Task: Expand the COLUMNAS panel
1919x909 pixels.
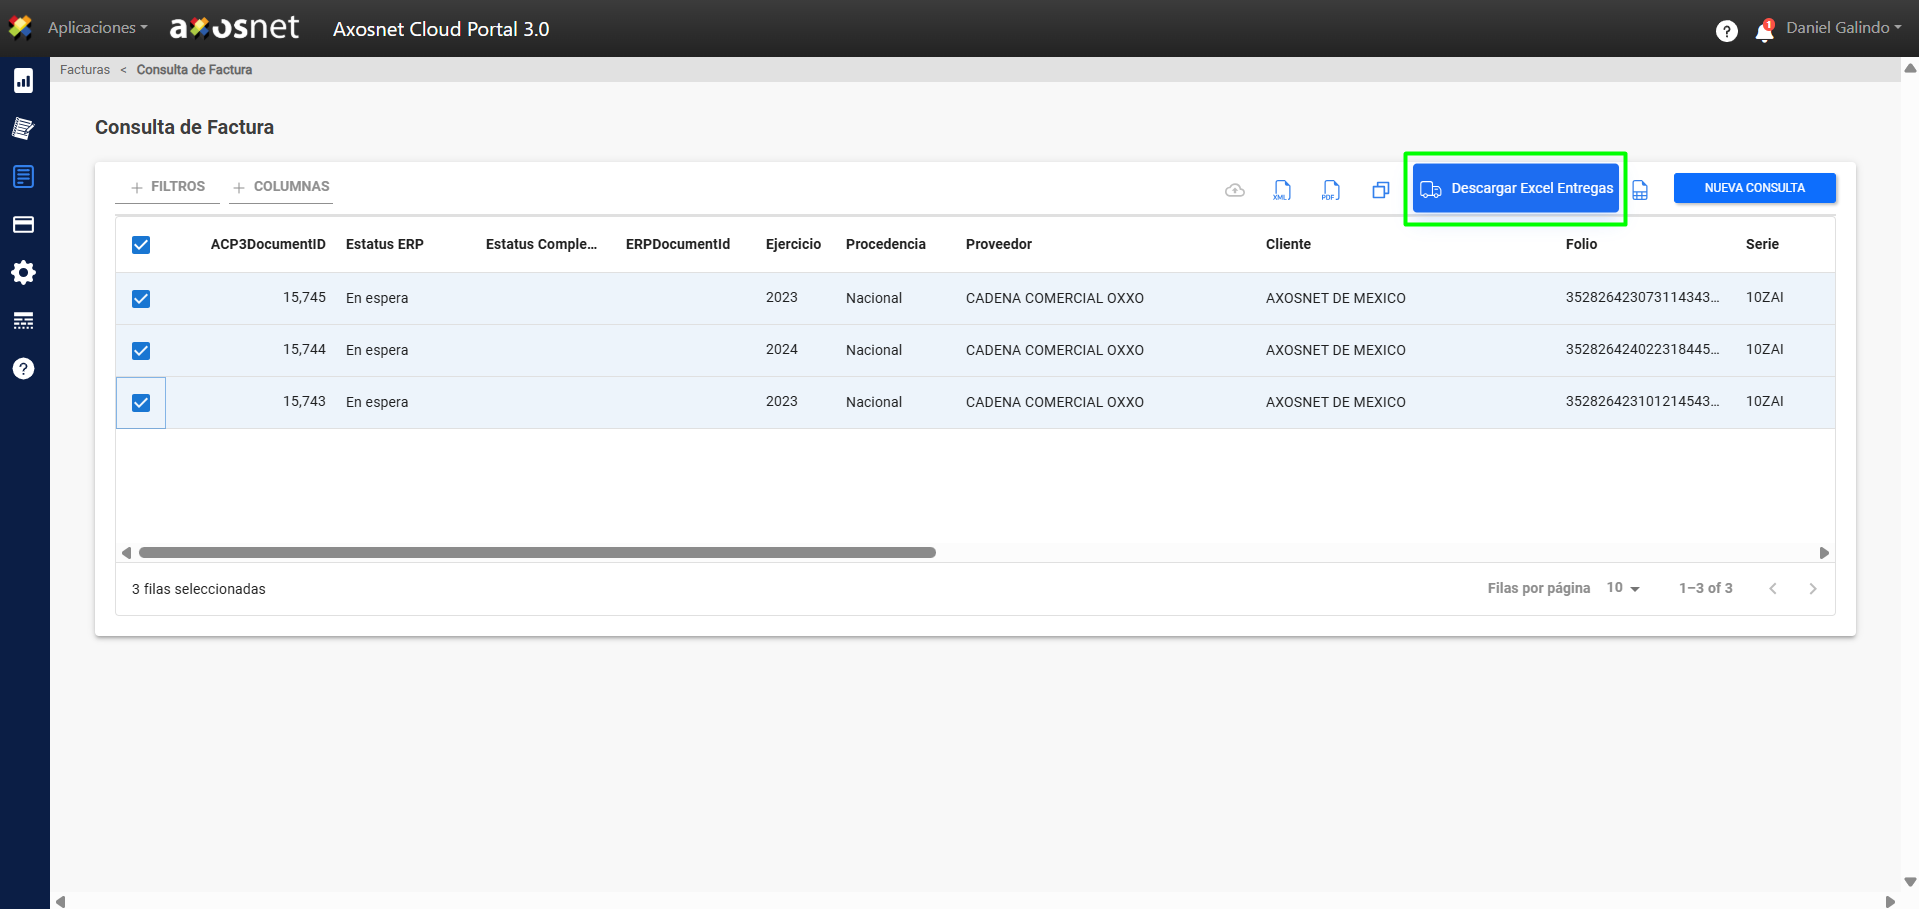Action: tap(281, 187)
